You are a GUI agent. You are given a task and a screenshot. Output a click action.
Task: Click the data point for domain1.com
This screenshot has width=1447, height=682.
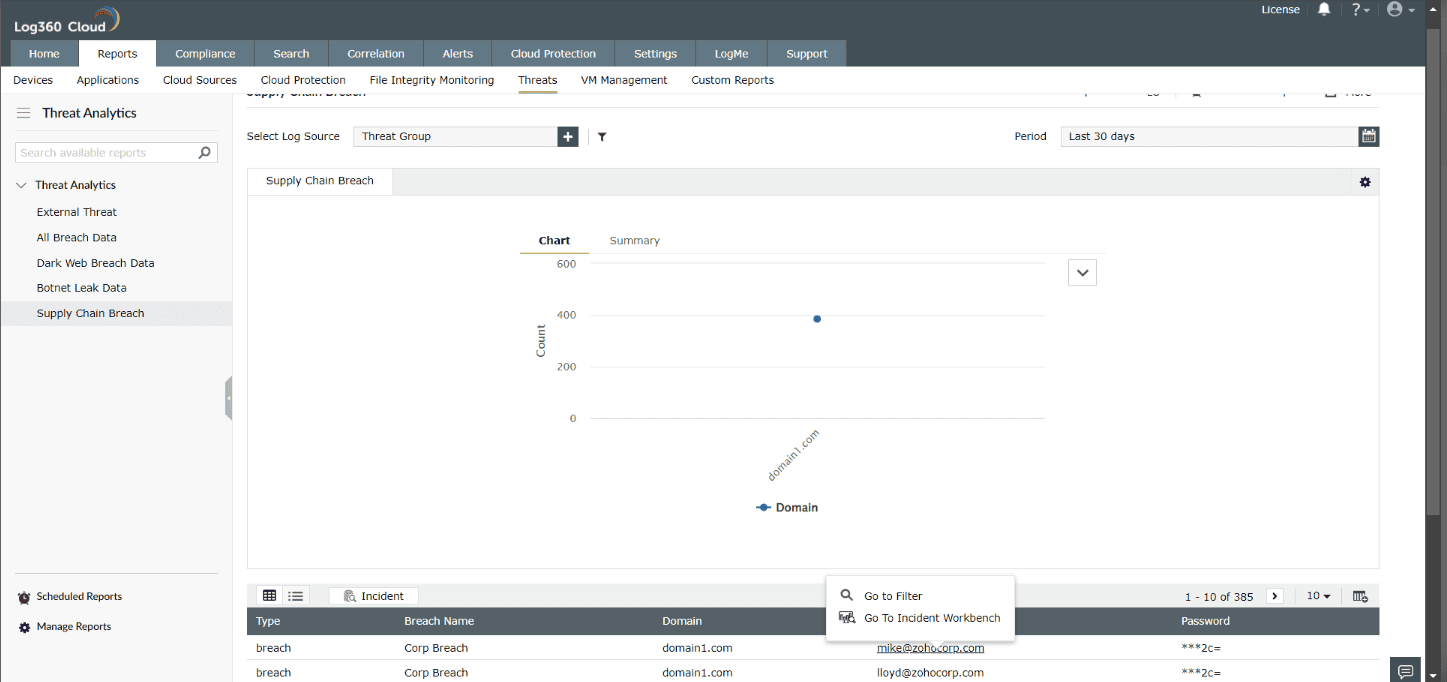pos(817,319)
